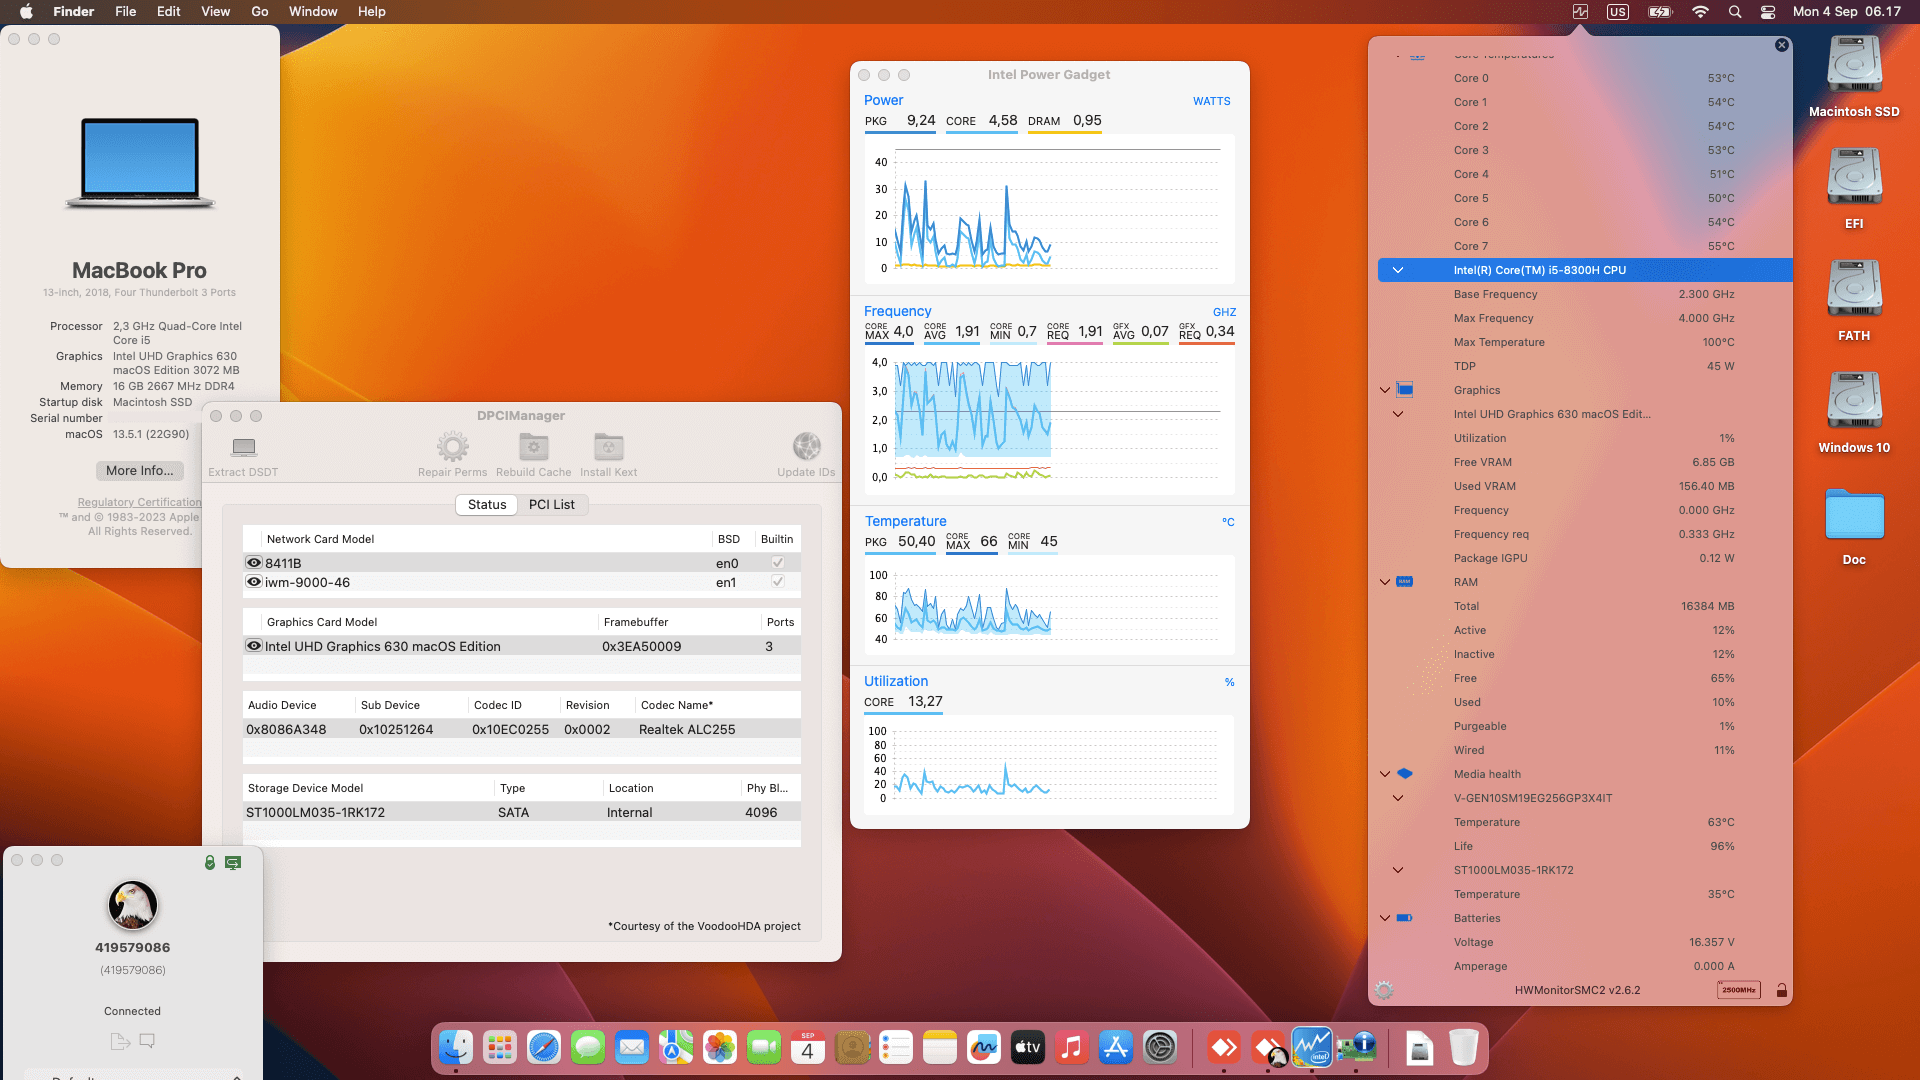Open Photos app in the Dock
The image size is (1920, 1080).
click(720, 1047)
